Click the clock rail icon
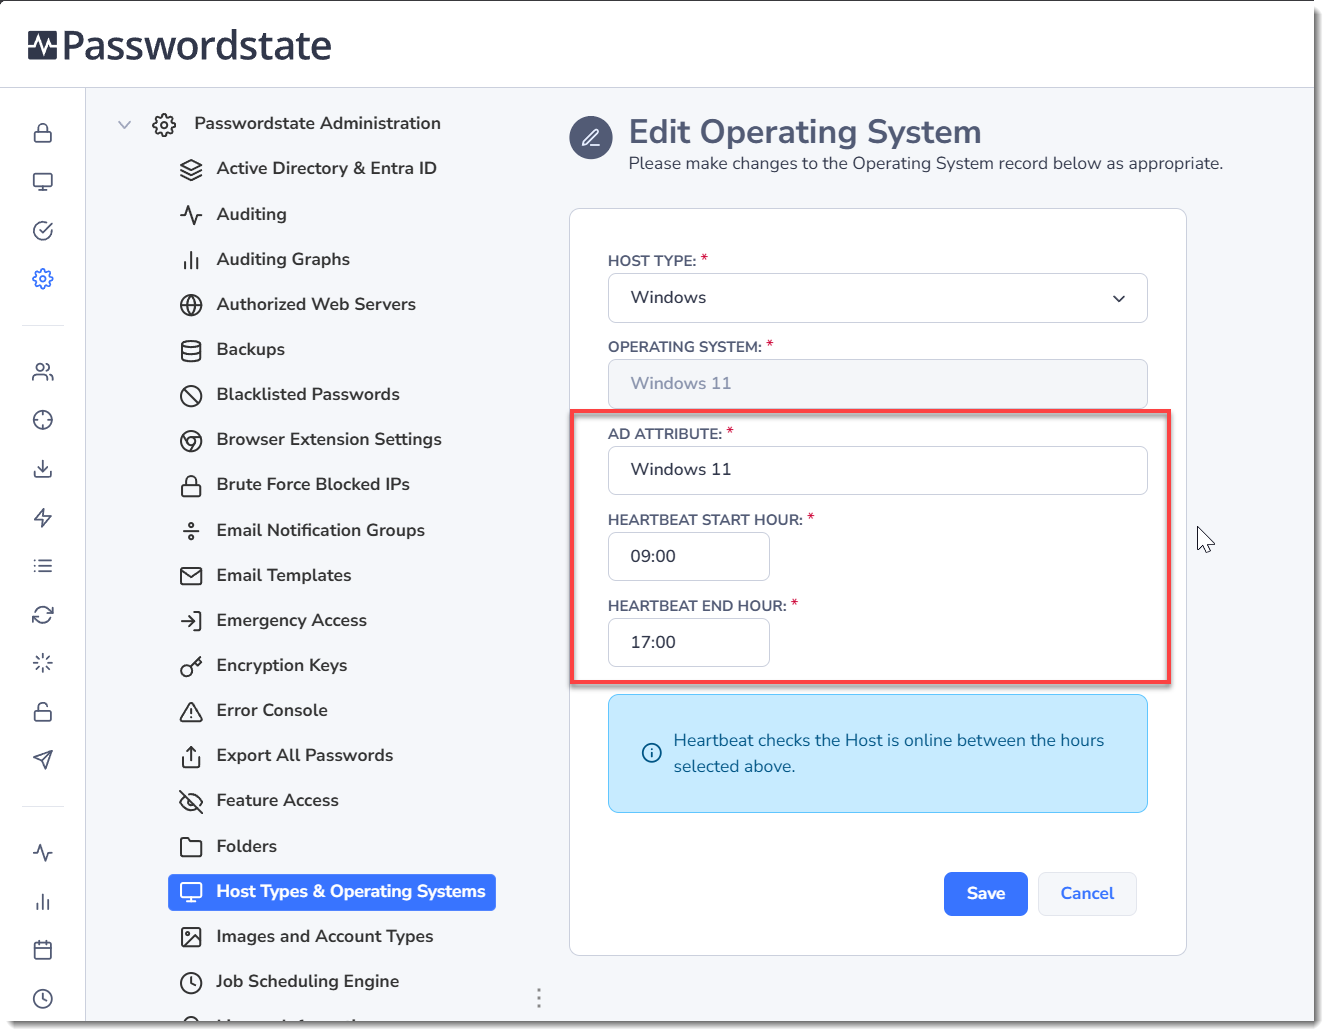The image size is (1329, 1036). point(43,999)
